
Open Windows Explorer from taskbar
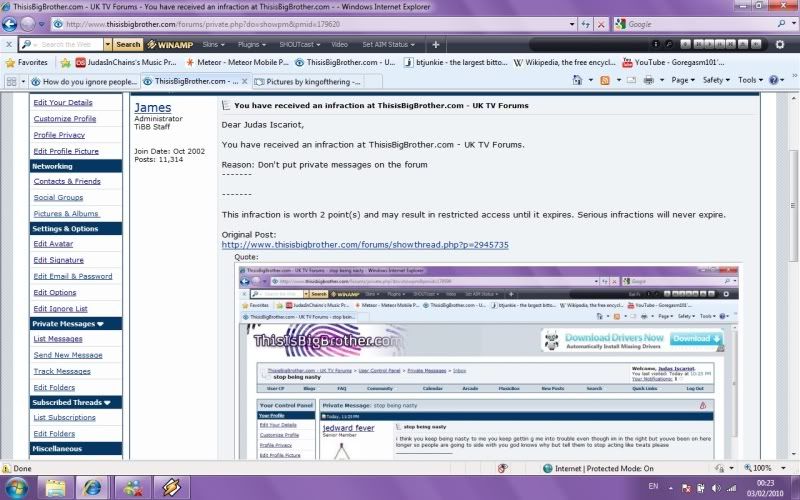56,488
